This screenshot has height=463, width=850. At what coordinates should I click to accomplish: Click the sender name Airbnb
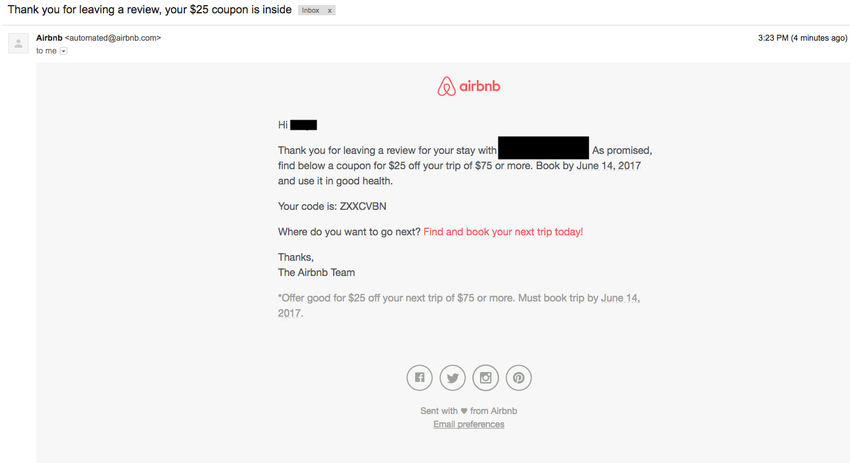[x=49, y=38]
